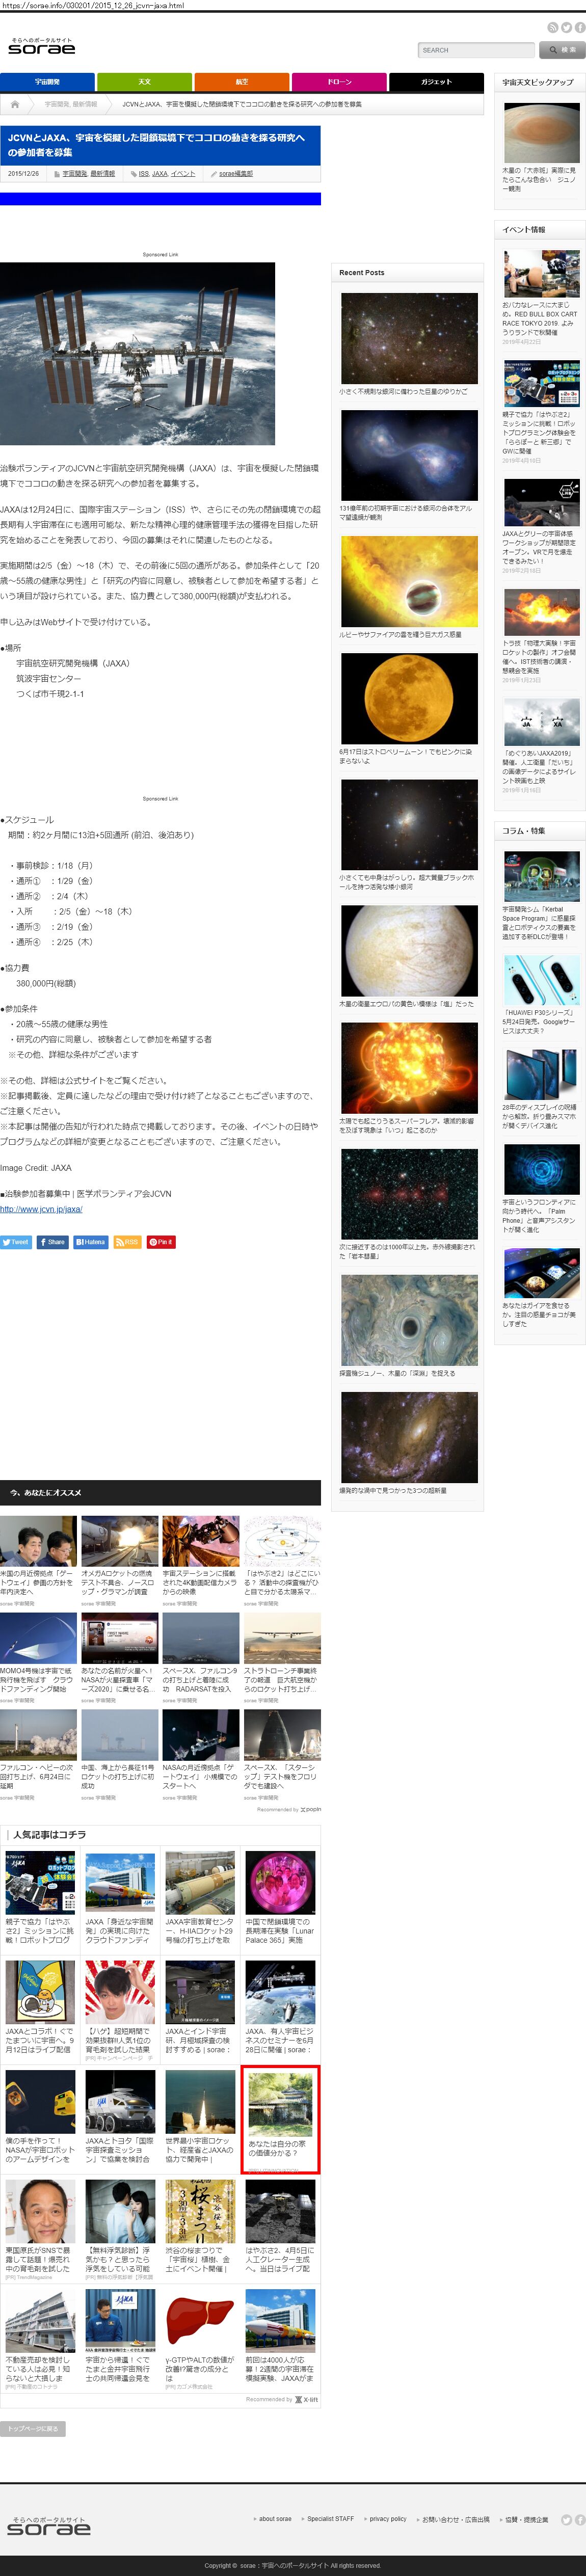Open the めぐりあいJAXA2019 event item
The image size is (586, 2576).
(541, 746)
